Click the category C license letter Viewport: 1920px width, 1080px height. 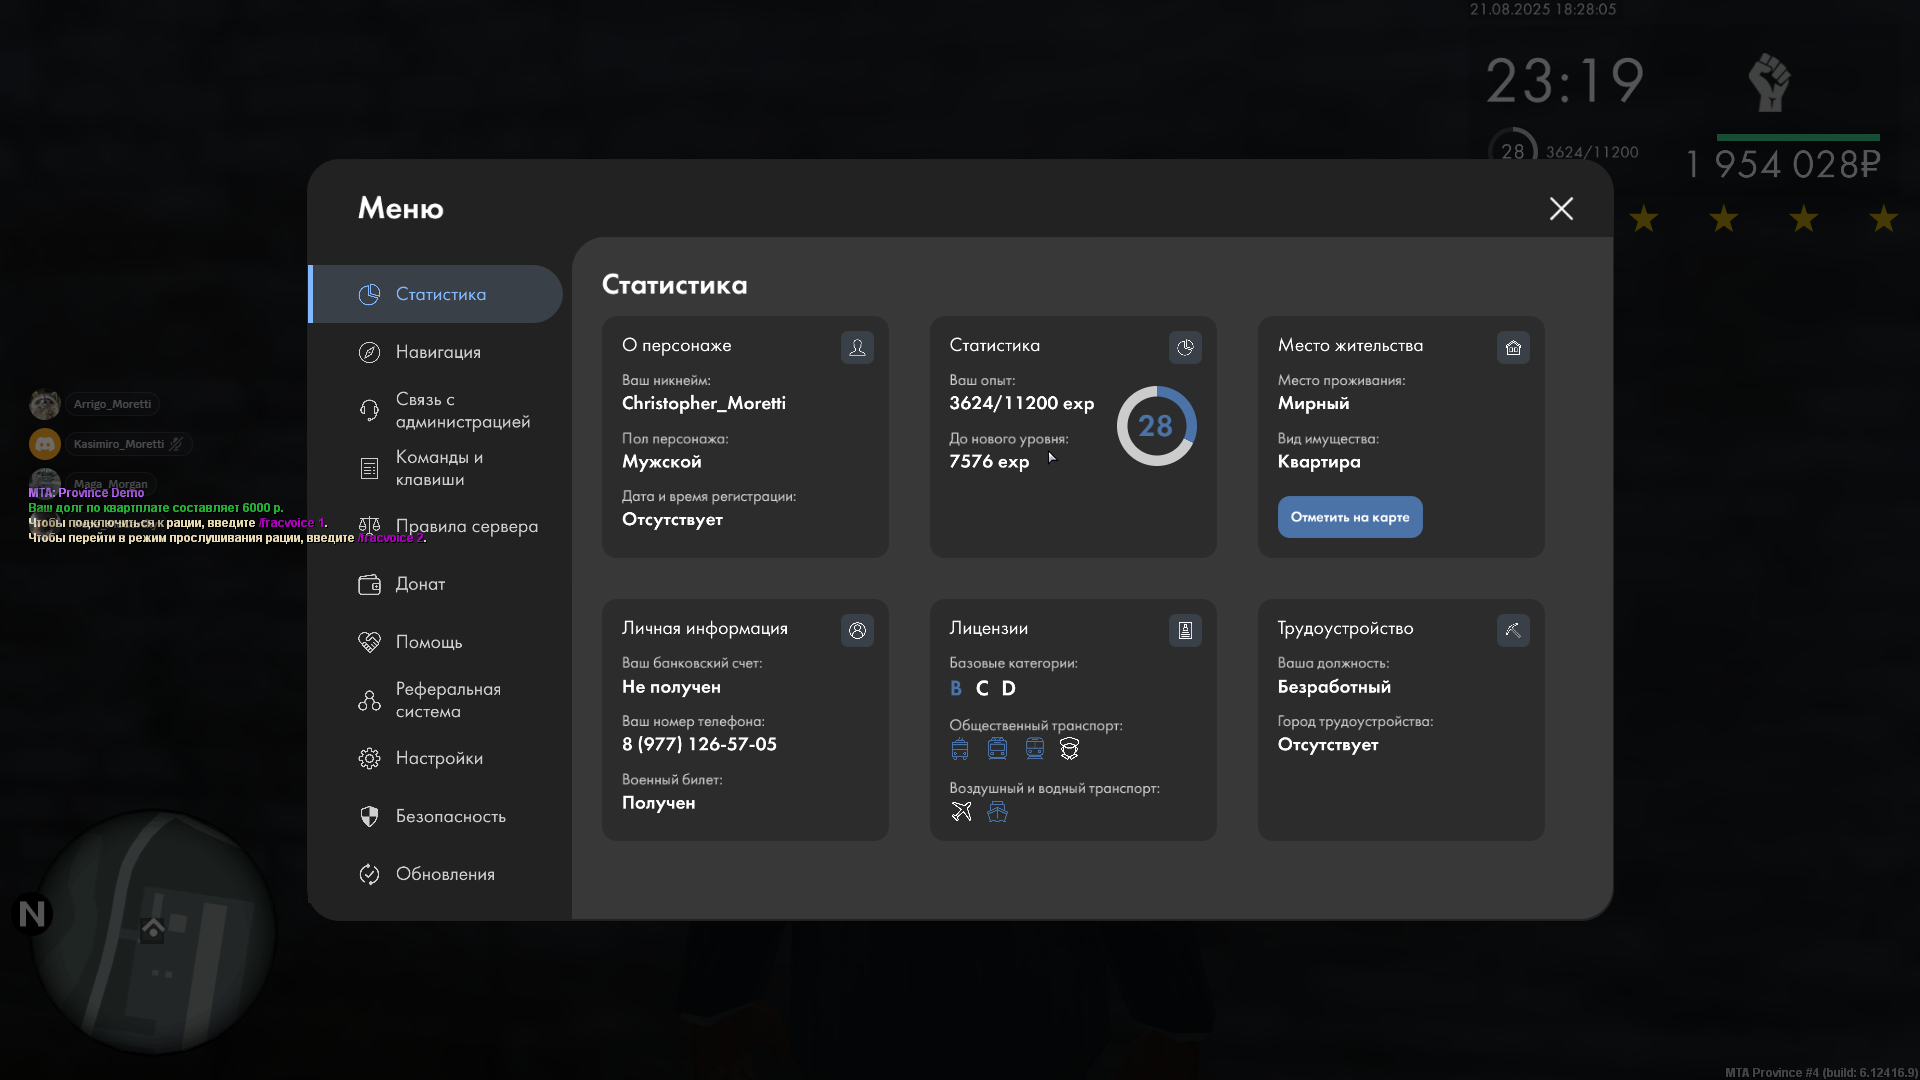pos(982,688)
